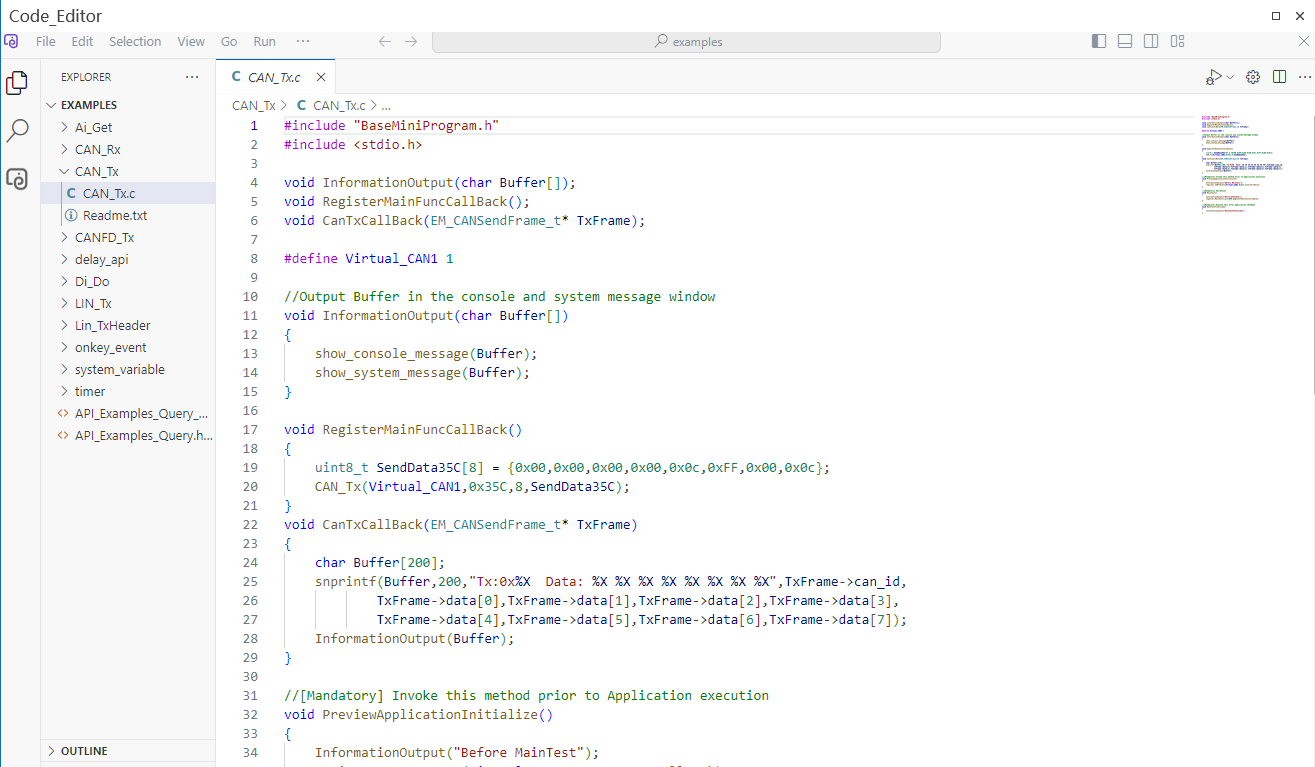
Task: Toggle the secondary side bar visibility
Action: click(x=1151, y=41)
